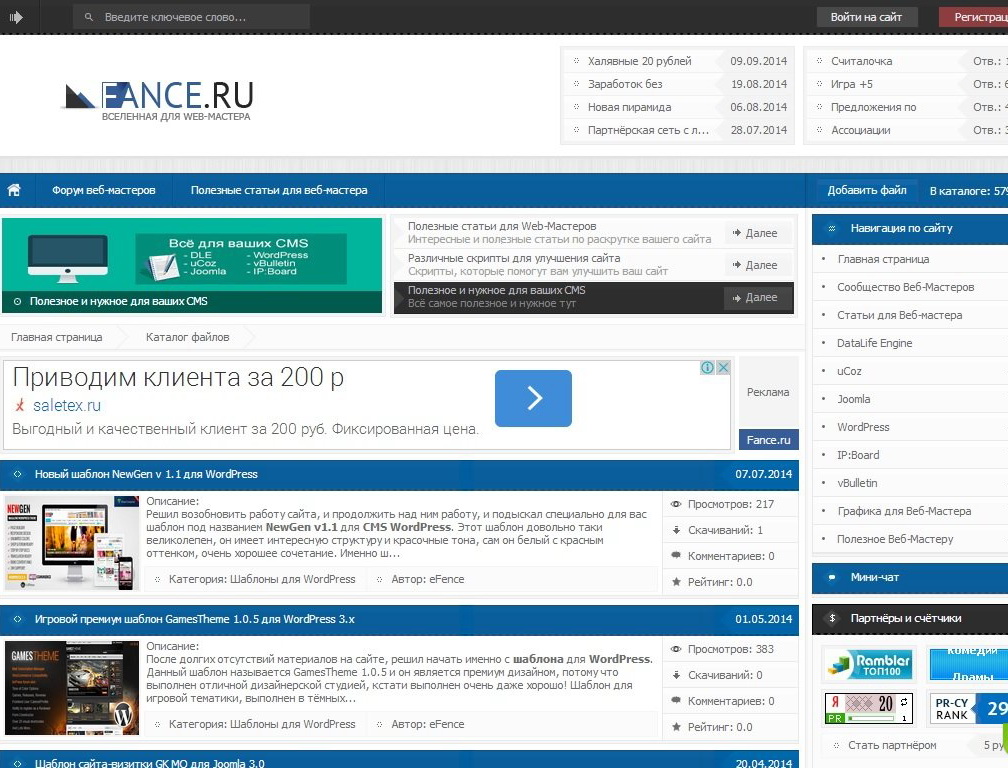This screenshot has width=1008, height=768.
Task: Open the 'Игра +5' forum topic
Action: (852, 84)
